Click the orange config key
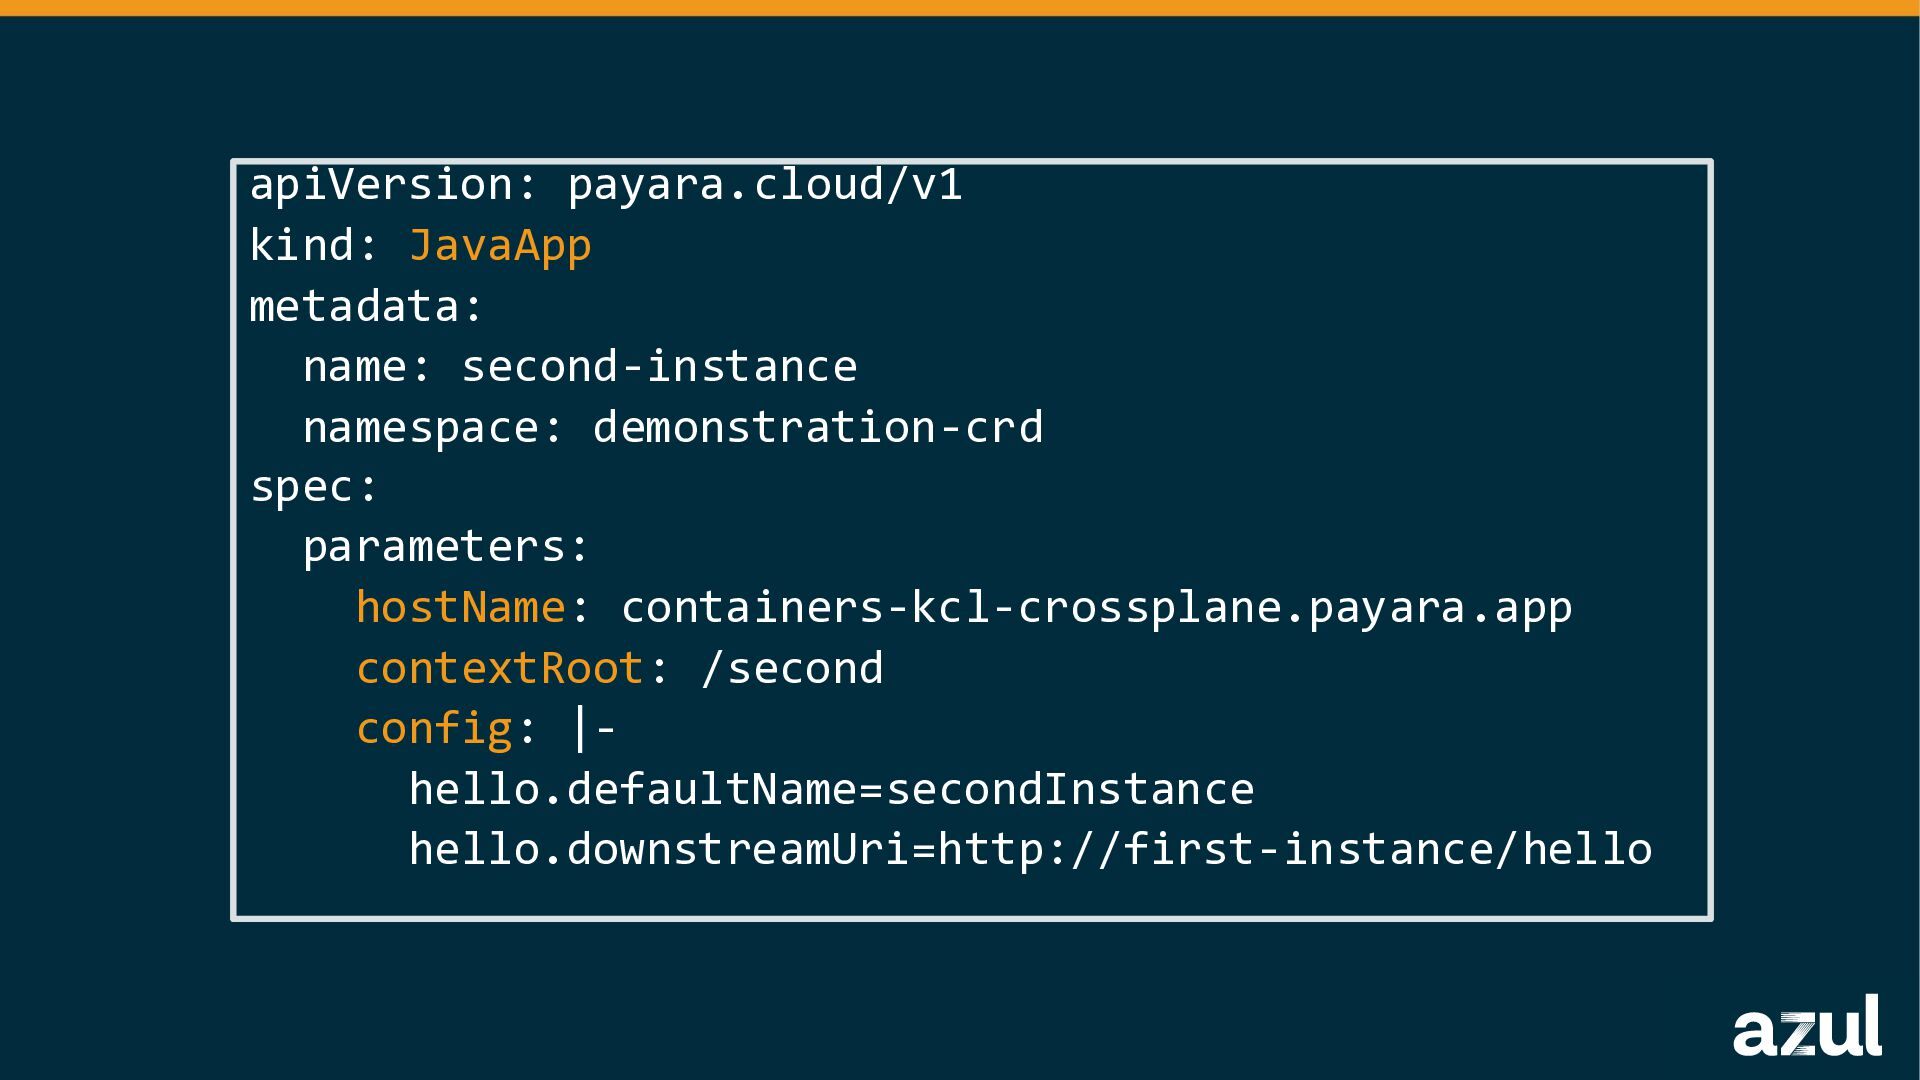The height and width of the screenshot is (1080, 1920). click(434, 729)
